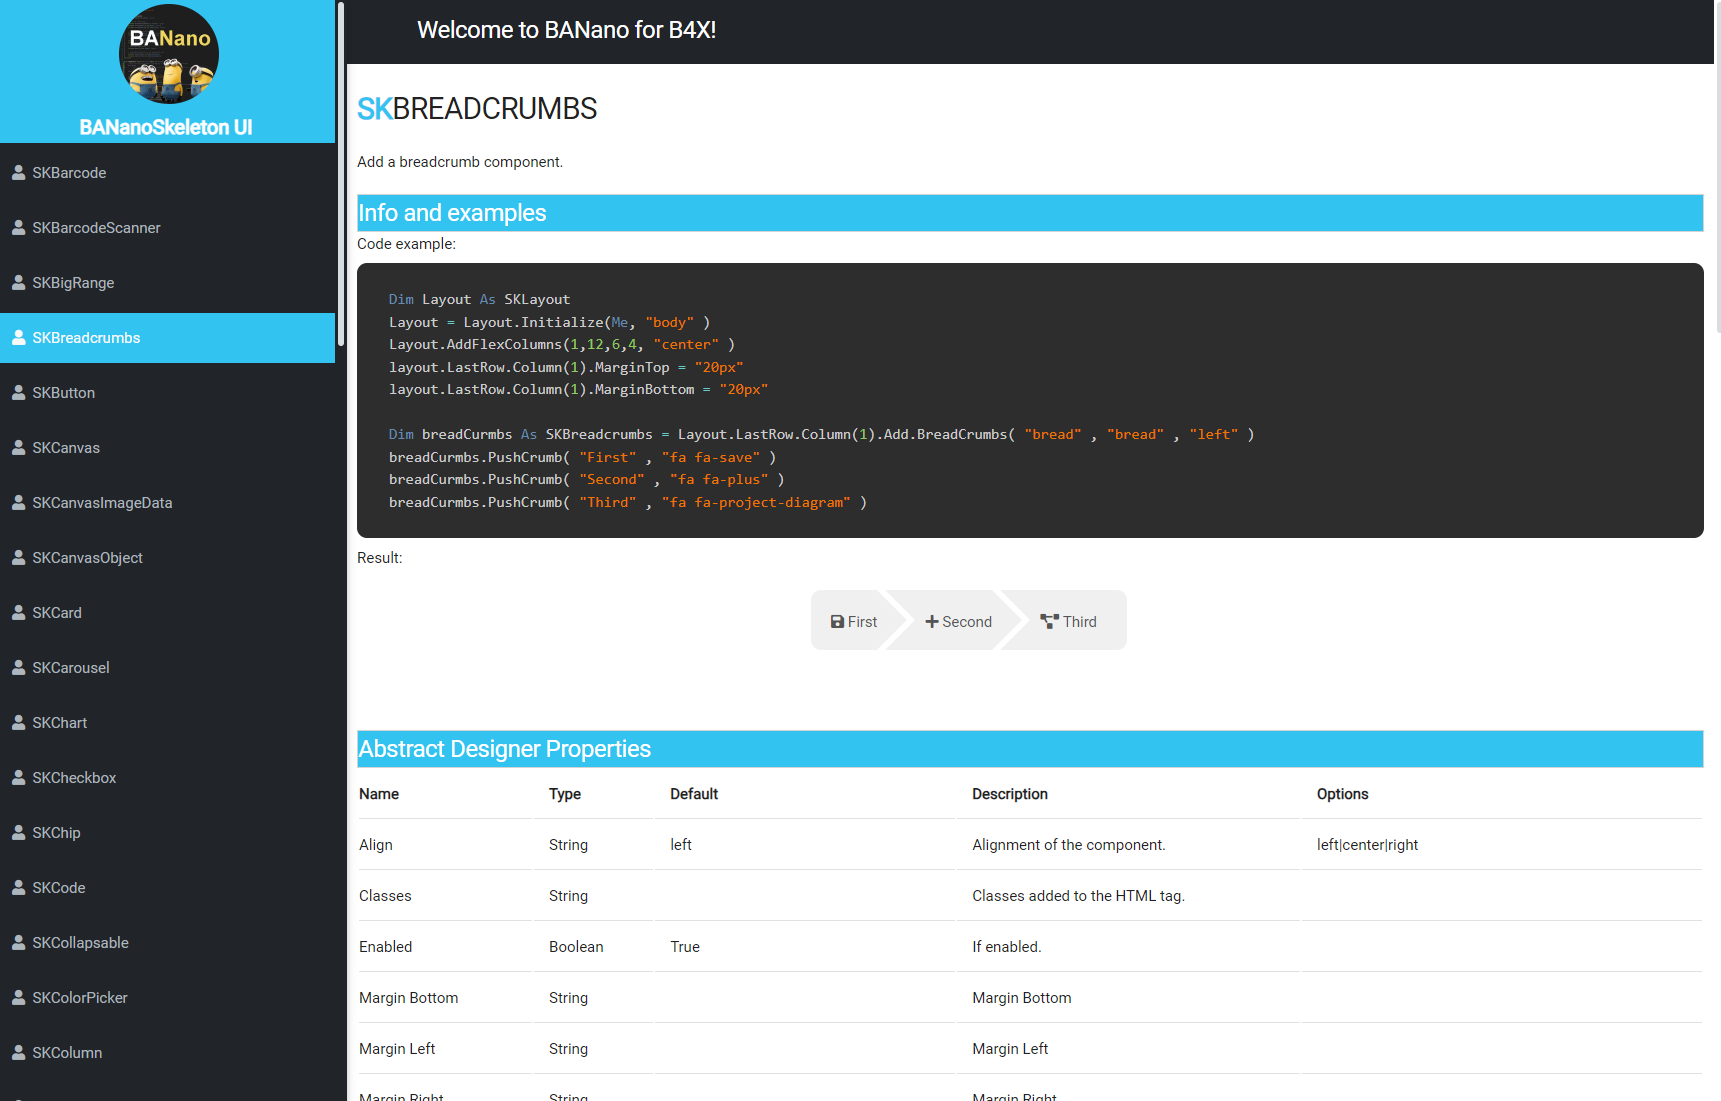Click the plus icon in the Second breadcrumb
Viewport: 1721px width, 1101px height.
(x=930, y=621)
